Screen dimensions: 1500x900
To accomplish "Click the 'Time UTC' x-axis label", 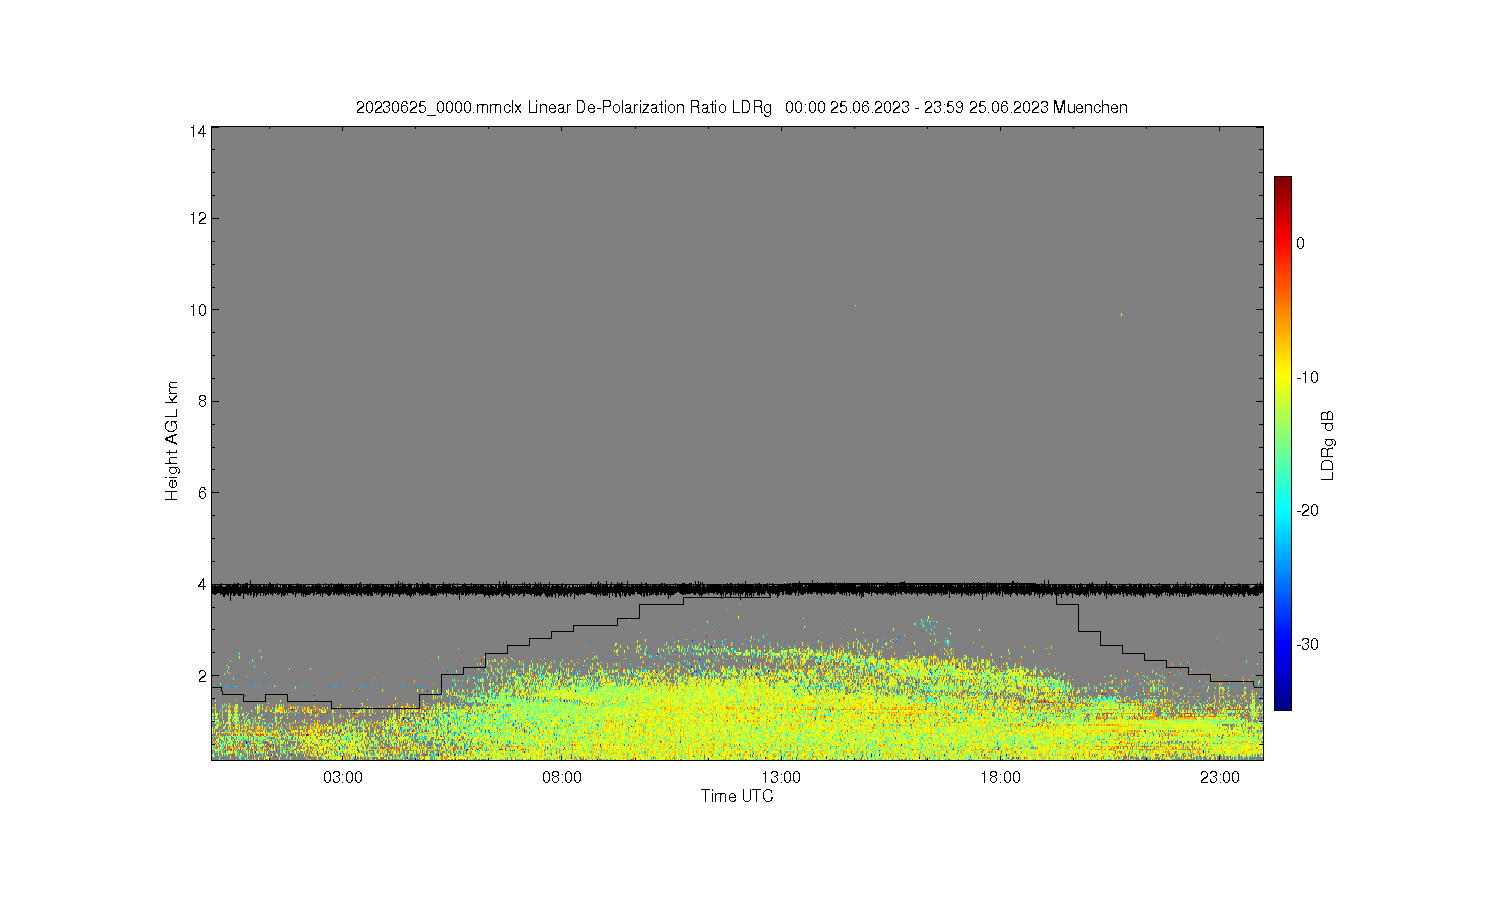I will coord(737,797).
